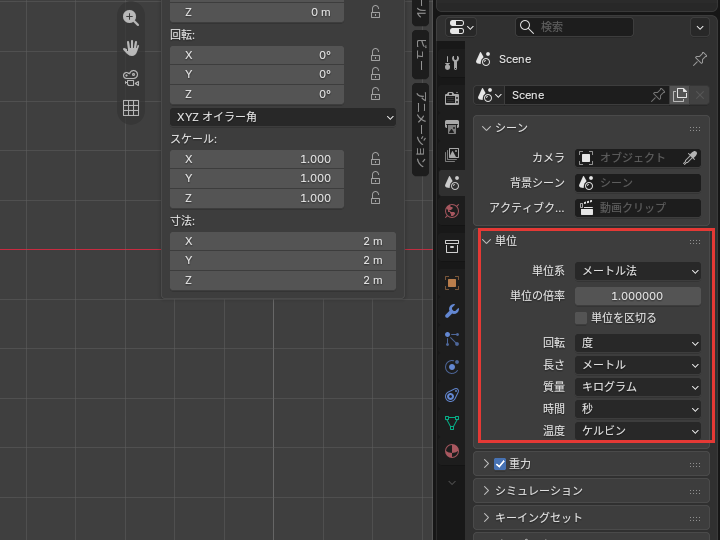The height and width of the screenshot is (540, 720).
Task: Open the View Layer properties tab
Action: tap(452, 155)
